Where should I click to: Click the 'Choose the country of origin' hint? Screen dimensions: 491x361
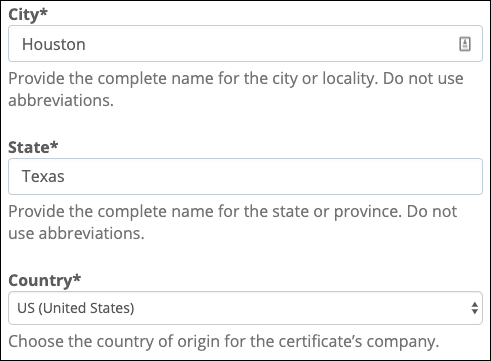(x=224, y=342)
